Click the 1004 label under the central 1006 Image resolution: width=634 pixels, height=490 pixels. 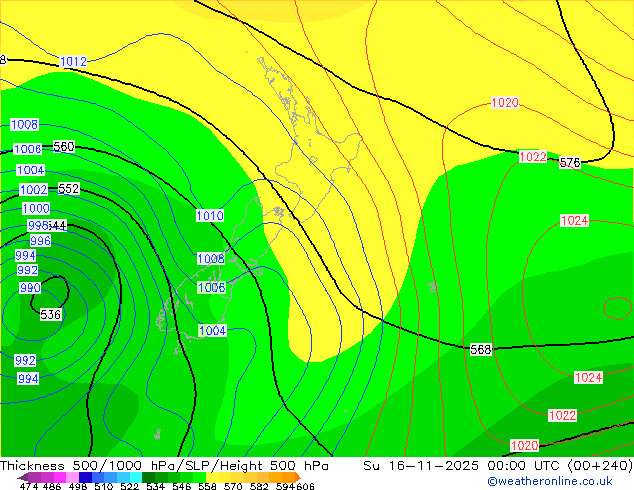point(212,331)
